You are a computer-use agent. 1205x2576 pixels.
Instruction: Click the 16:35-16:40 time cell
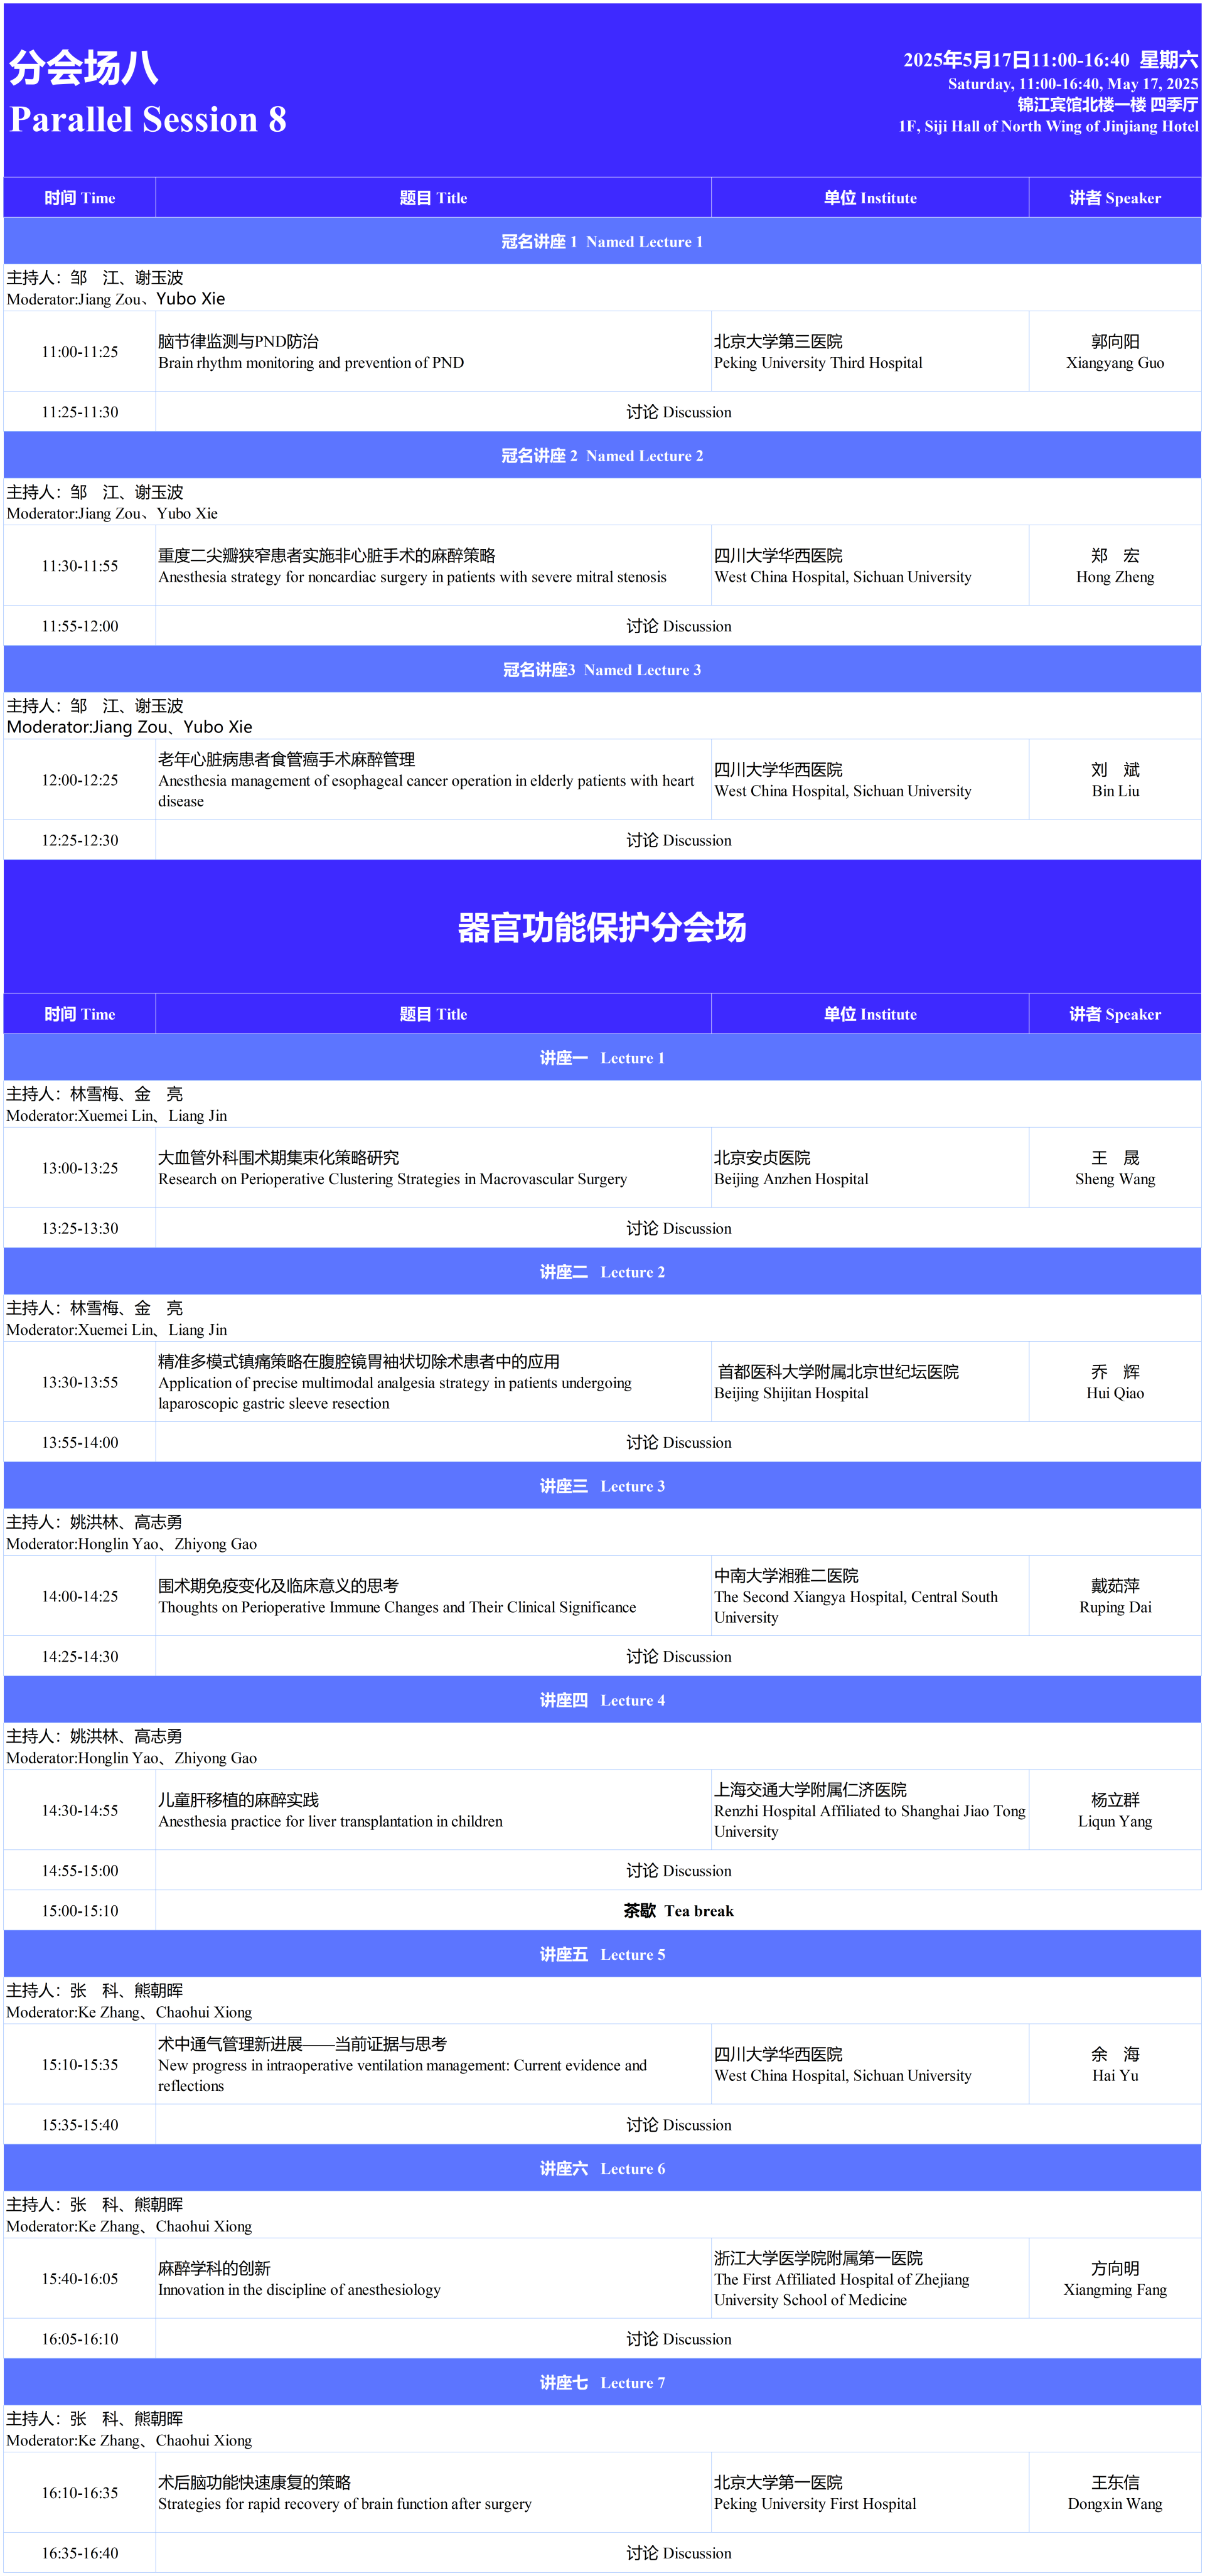tap(80, 2552)
